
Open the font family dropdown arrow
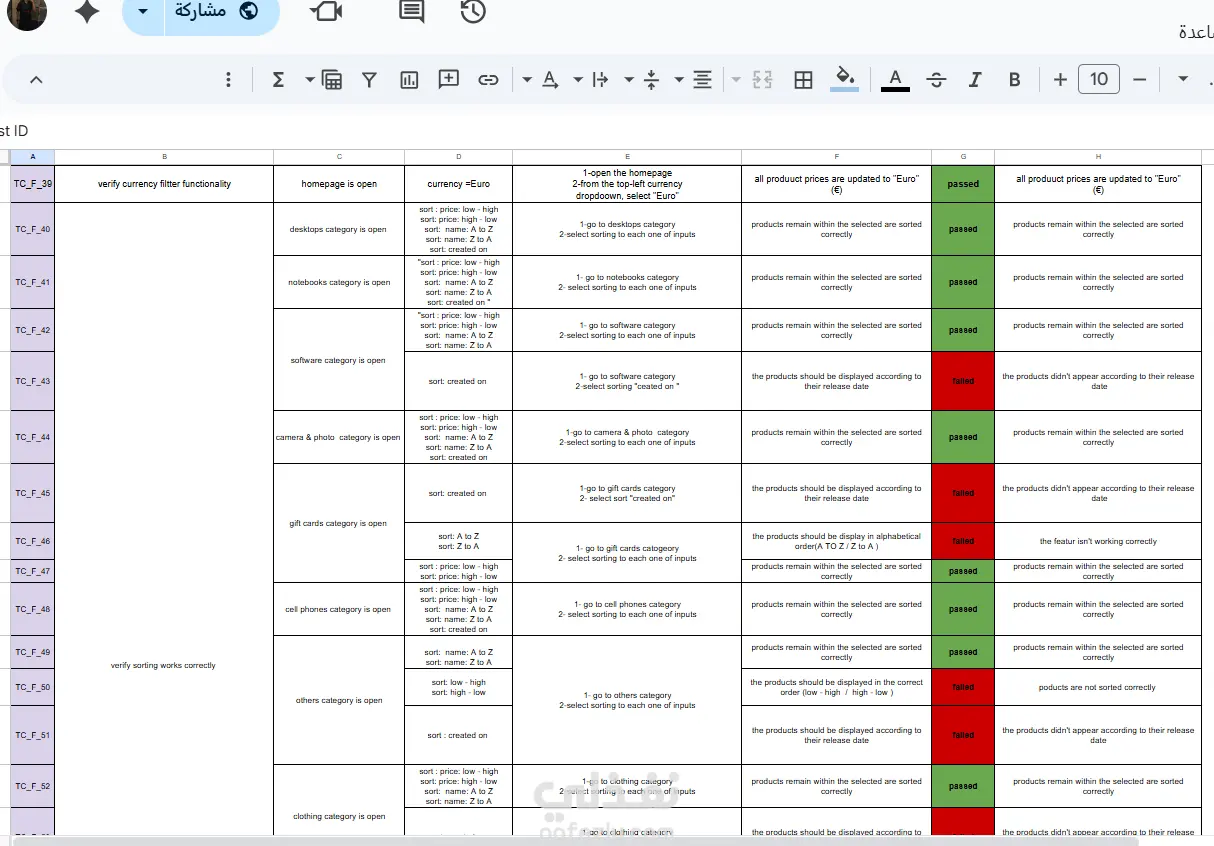click(x=1183, y=80)
